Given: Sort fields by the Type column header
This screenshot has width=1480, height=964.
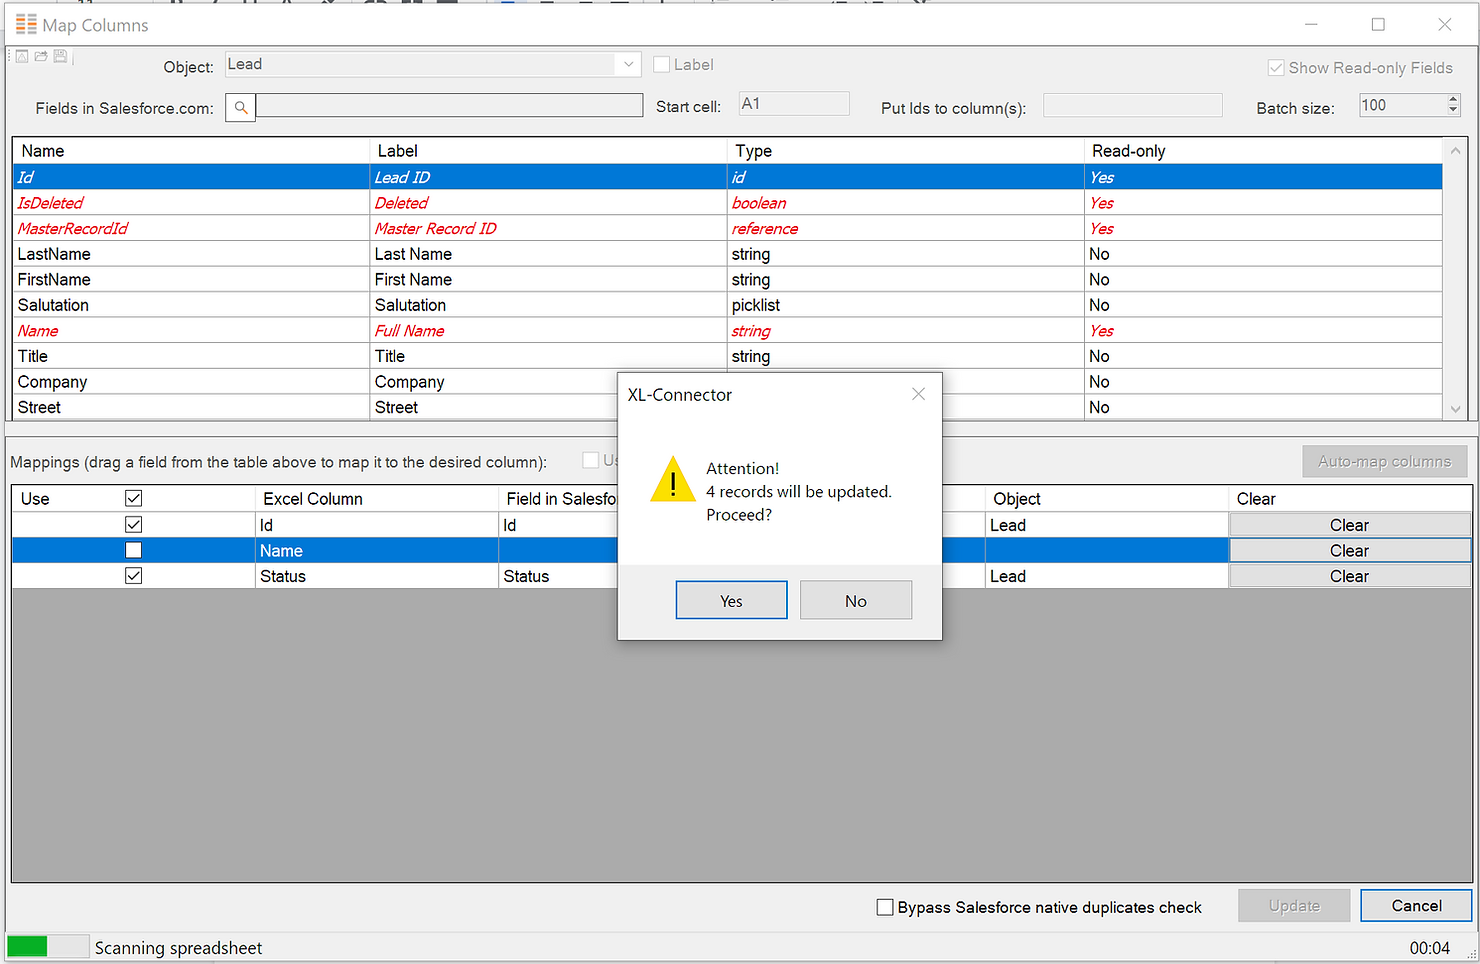Looking at the screenshot, I should pos(905,151).
